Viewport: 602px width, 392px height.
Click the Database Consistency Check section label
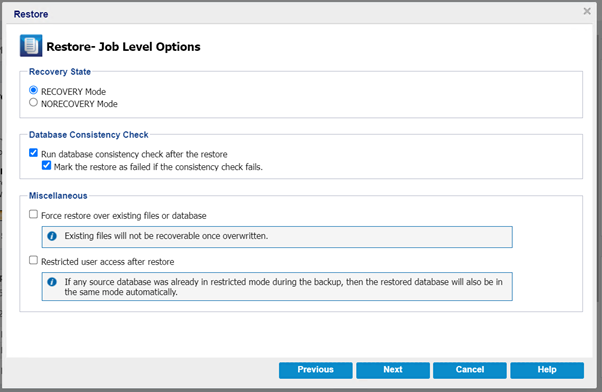point(89,135)
